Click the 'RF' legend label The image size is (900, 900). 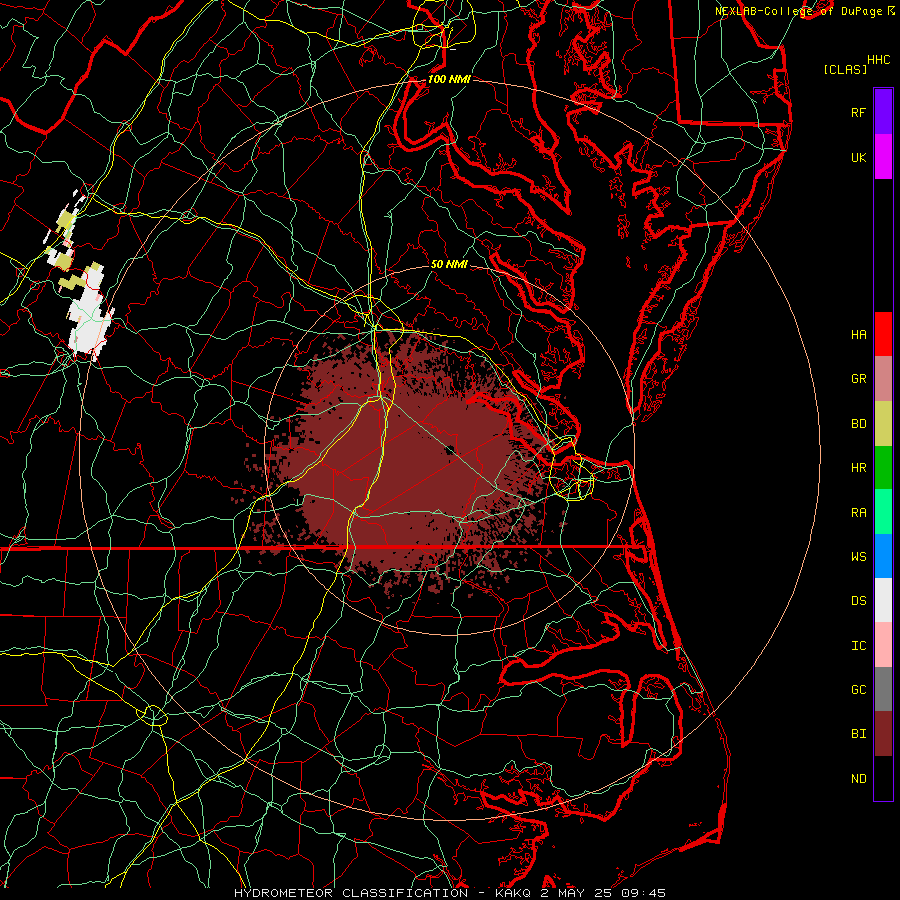click(858, 112)
